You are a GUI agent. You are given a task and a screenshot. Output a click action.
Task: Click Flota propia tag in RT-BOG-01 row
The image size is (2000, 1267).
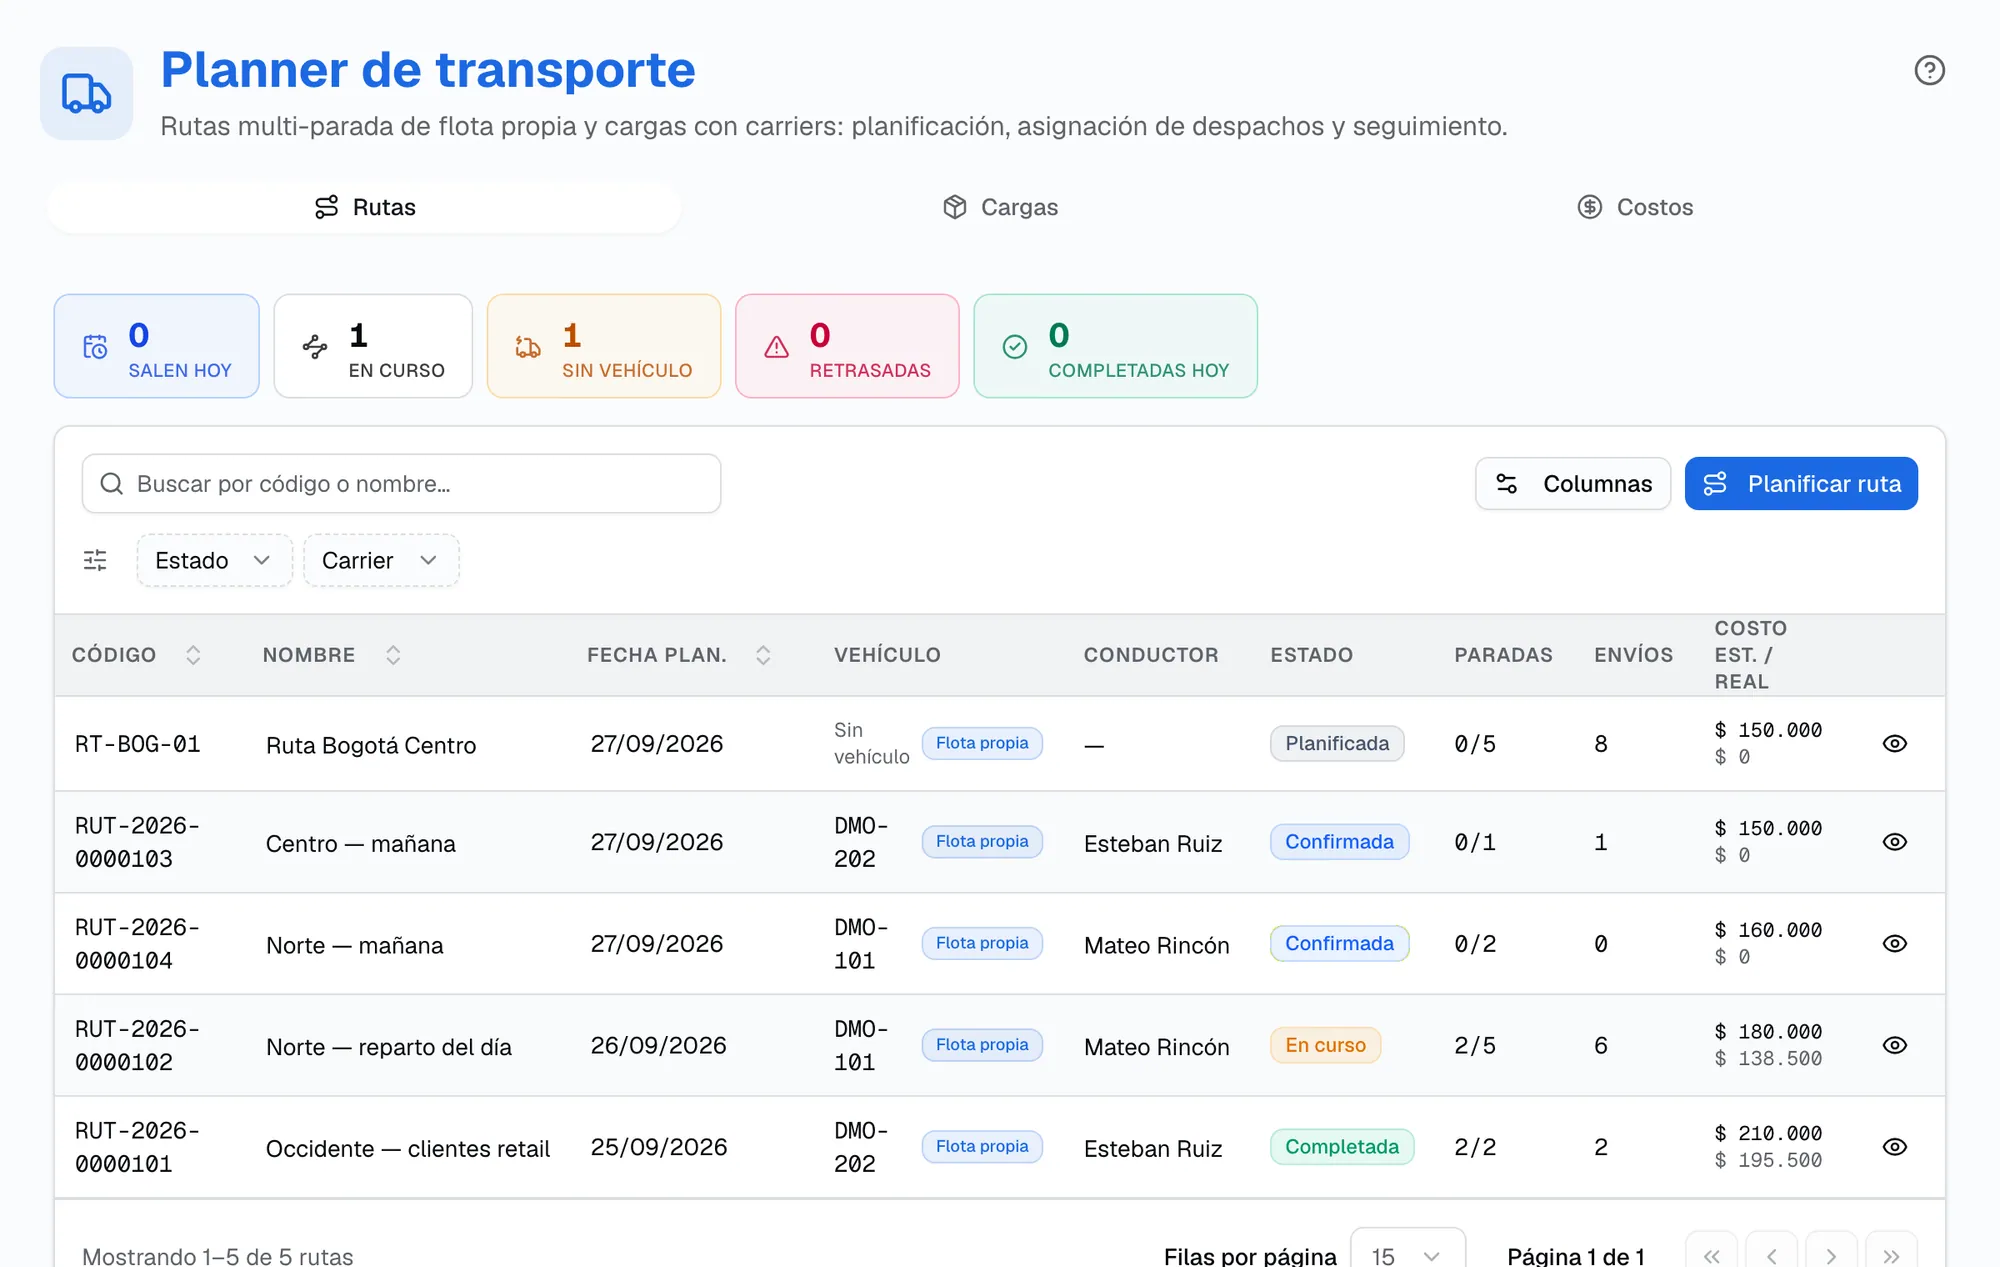pyautogui.click(x=982, y=743)
